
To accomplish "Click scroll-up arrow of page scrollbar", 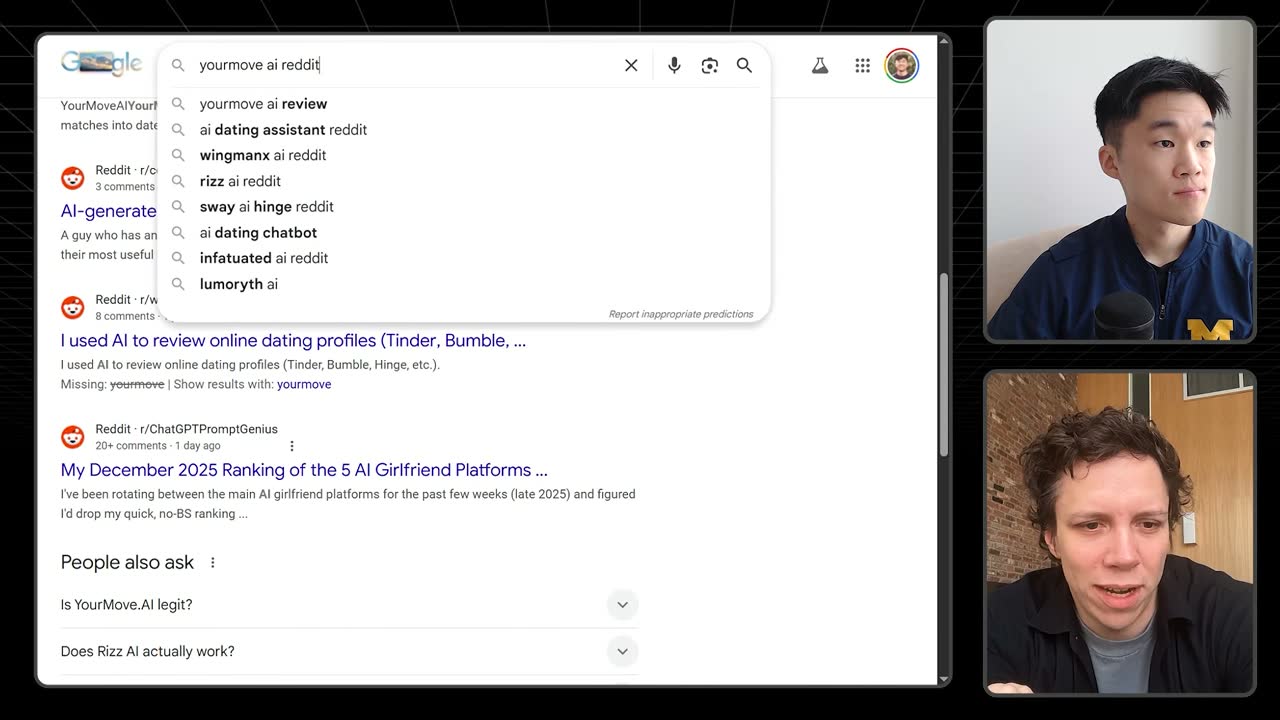I will [941, 42].
